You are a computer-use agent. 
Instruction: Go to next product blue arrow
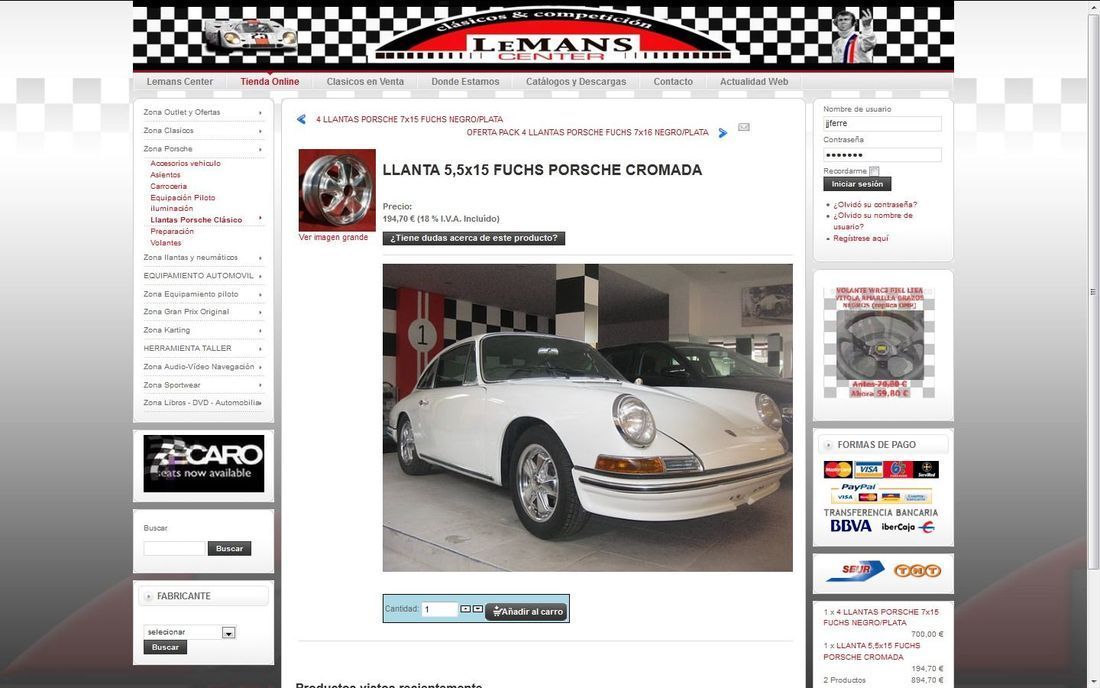(723, 133)
